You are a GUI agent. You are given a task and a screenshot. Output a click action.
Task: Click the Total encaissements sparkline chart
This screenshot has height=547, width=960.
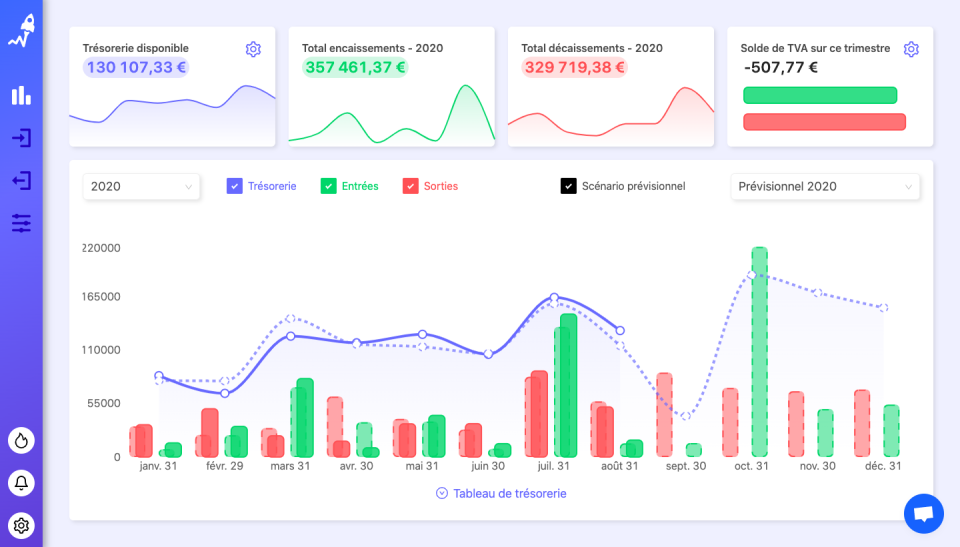[x=391, y=115]
